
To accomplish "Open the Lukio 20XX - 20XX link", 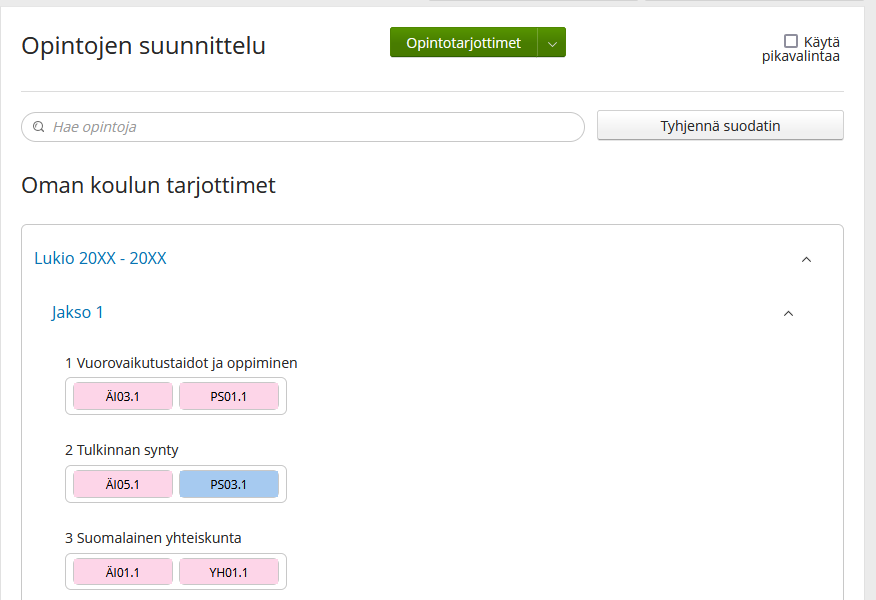I will (x=101, y=258).
